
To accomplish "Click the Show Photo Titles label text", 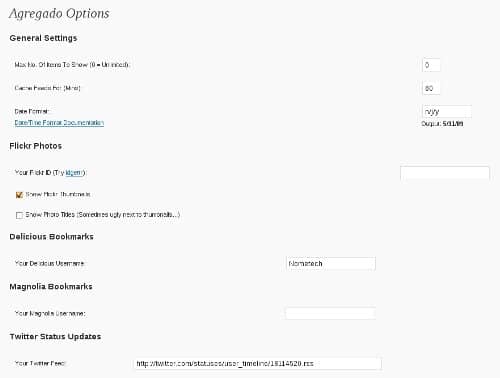I will [103, 215].
